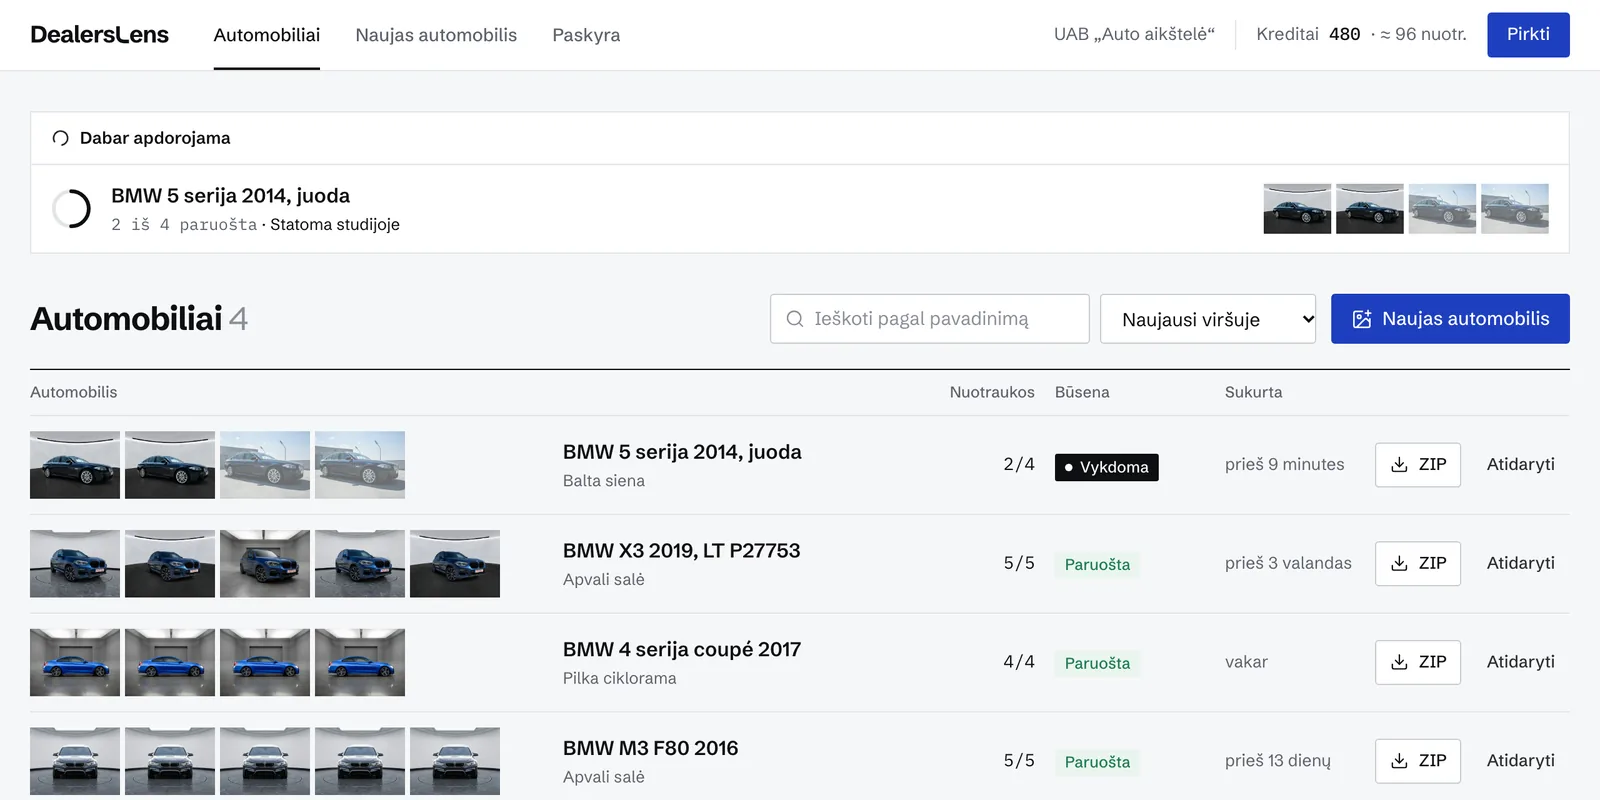Viewport: 1600px width, 800px height.
Task: Click third thumbnail of BMW X3 2019 row
Action: [265, 564]
